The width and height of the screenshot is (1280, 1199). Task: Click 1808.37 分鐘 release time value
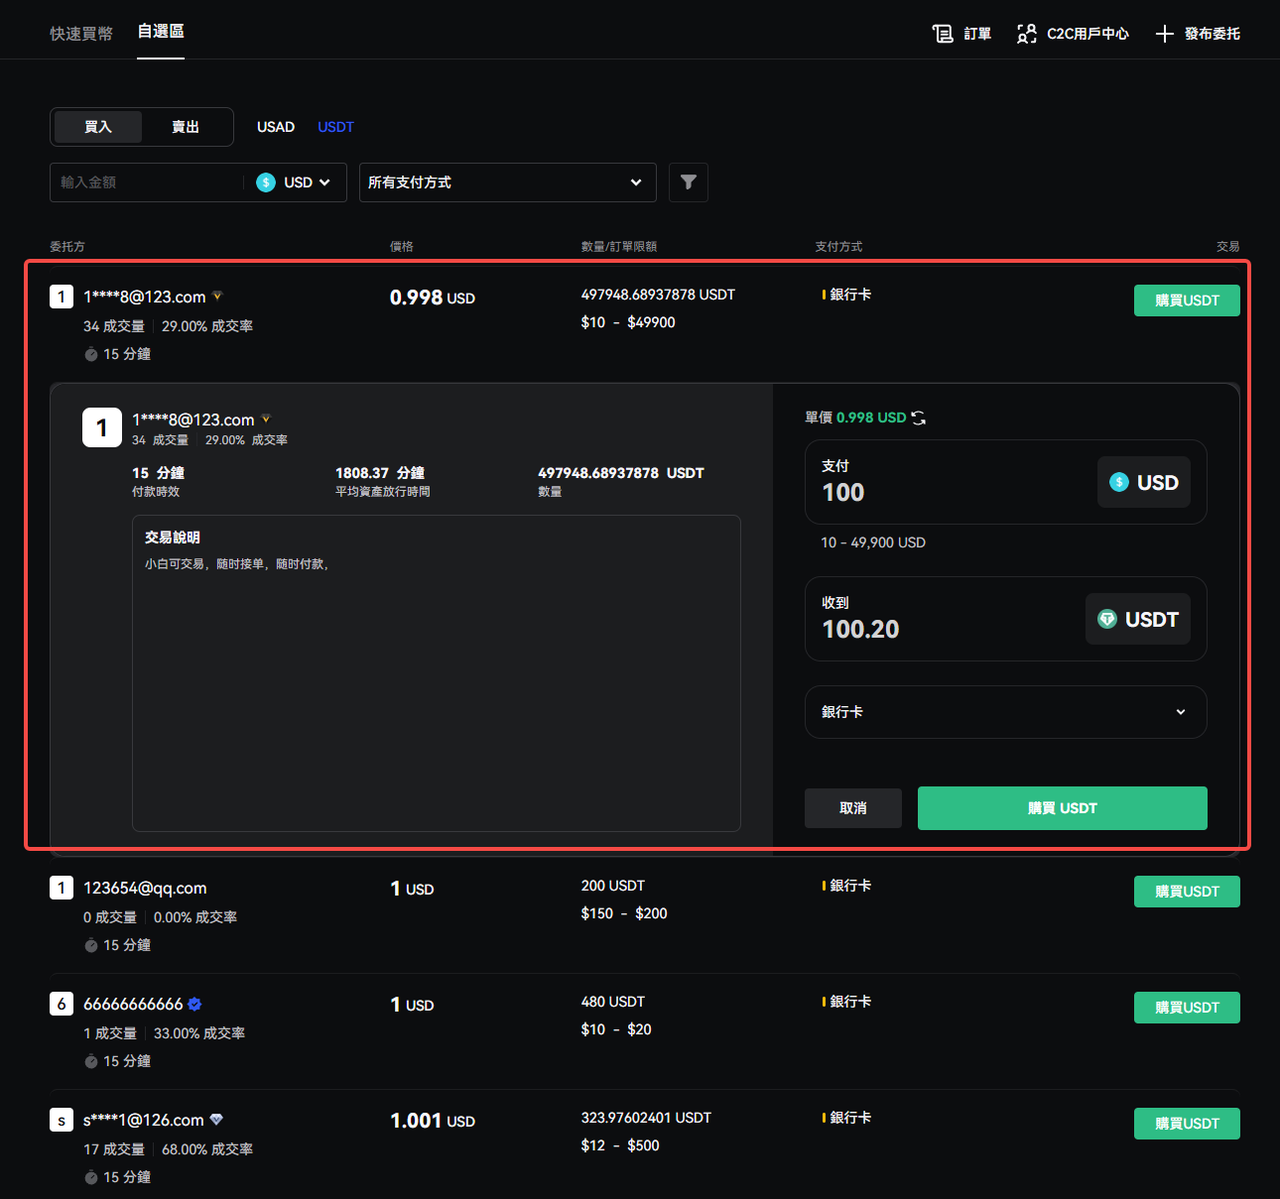(x=380, y=473)
